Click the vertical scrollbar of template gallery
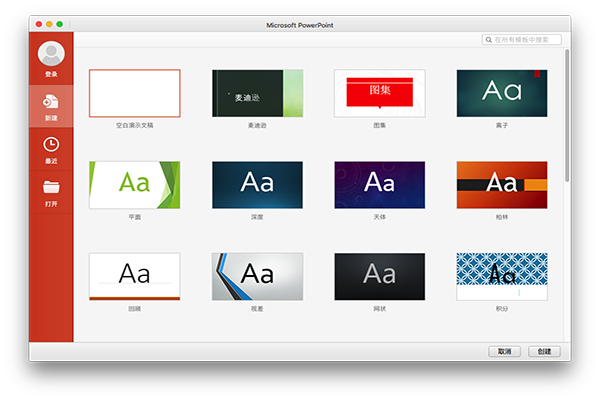Image resolution: width=600 pixels, height=400 pixels. 567,116
